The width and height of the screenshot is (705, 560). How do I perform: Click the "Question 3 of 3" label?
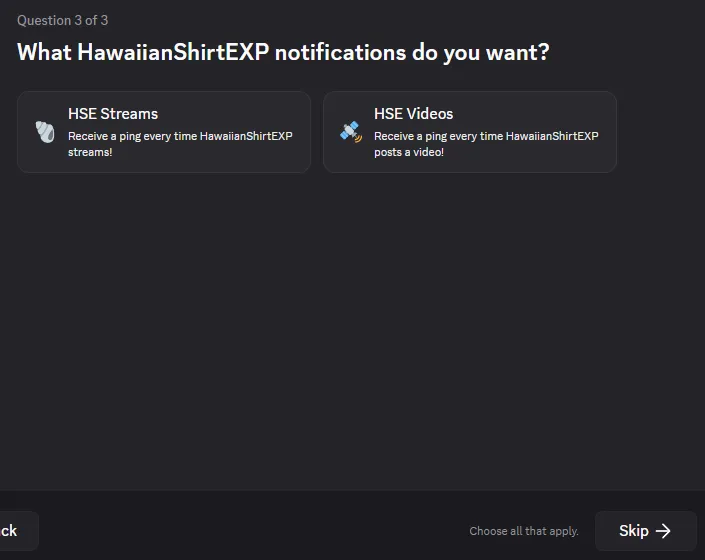tap(62, 20)
